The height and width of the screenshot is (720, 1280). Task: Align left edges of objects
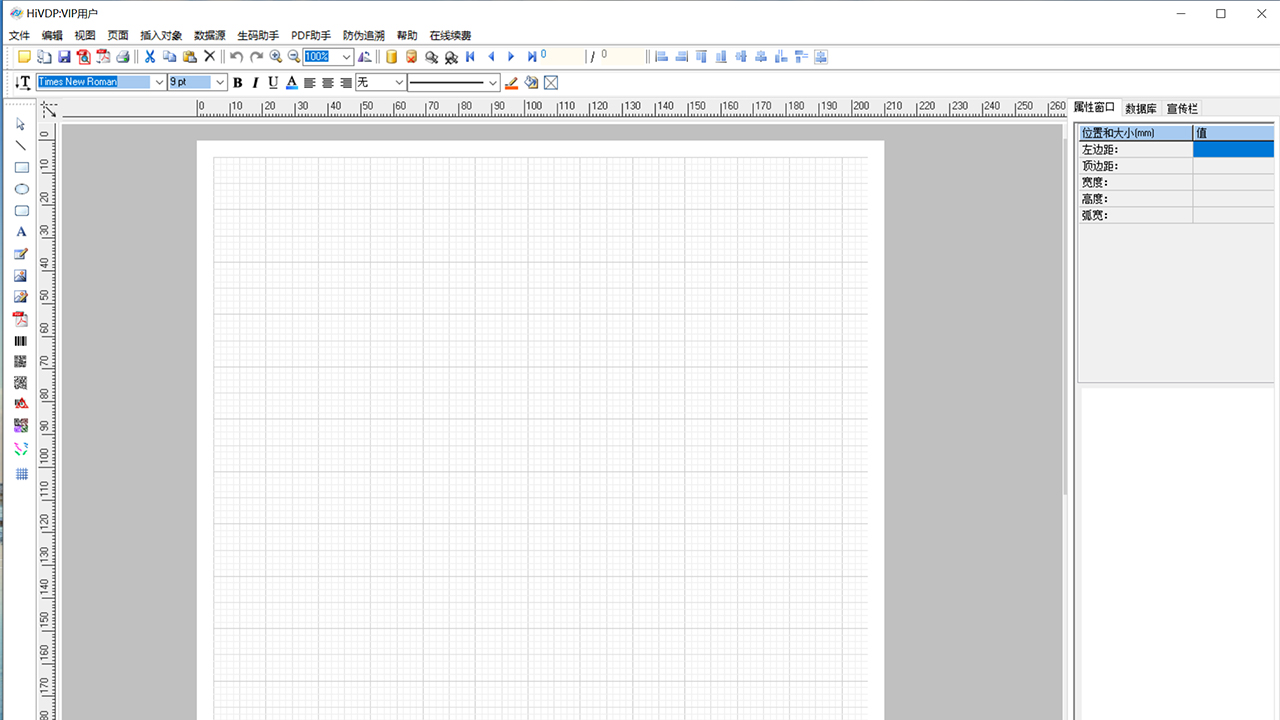[662, 57]
